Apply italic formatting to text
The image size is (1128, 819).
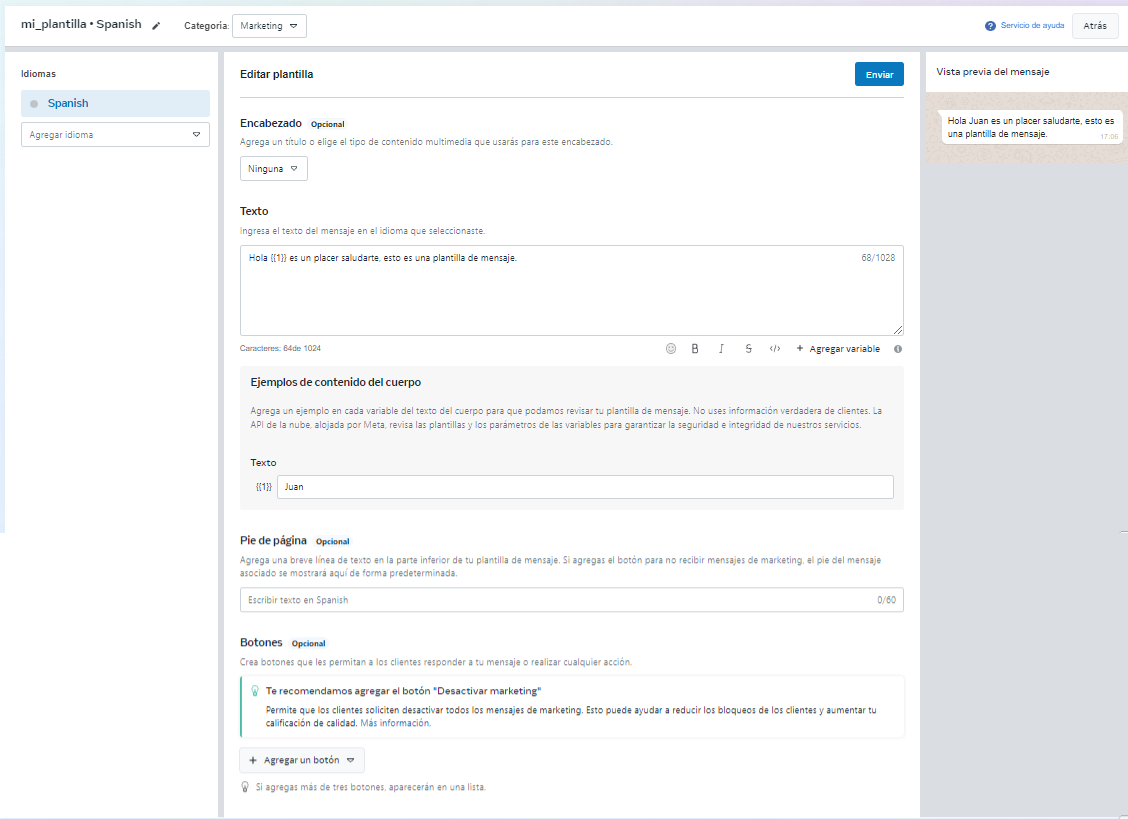pos(721,349)
